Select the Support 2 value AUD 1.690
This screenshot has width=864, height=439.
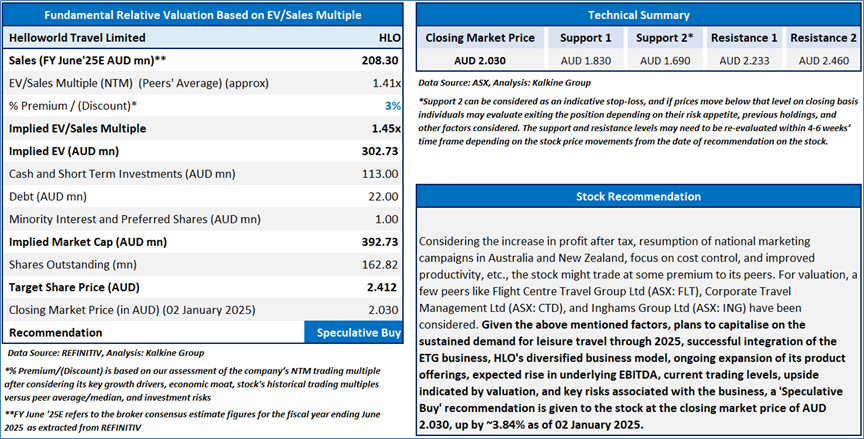[x=665, y=61]
